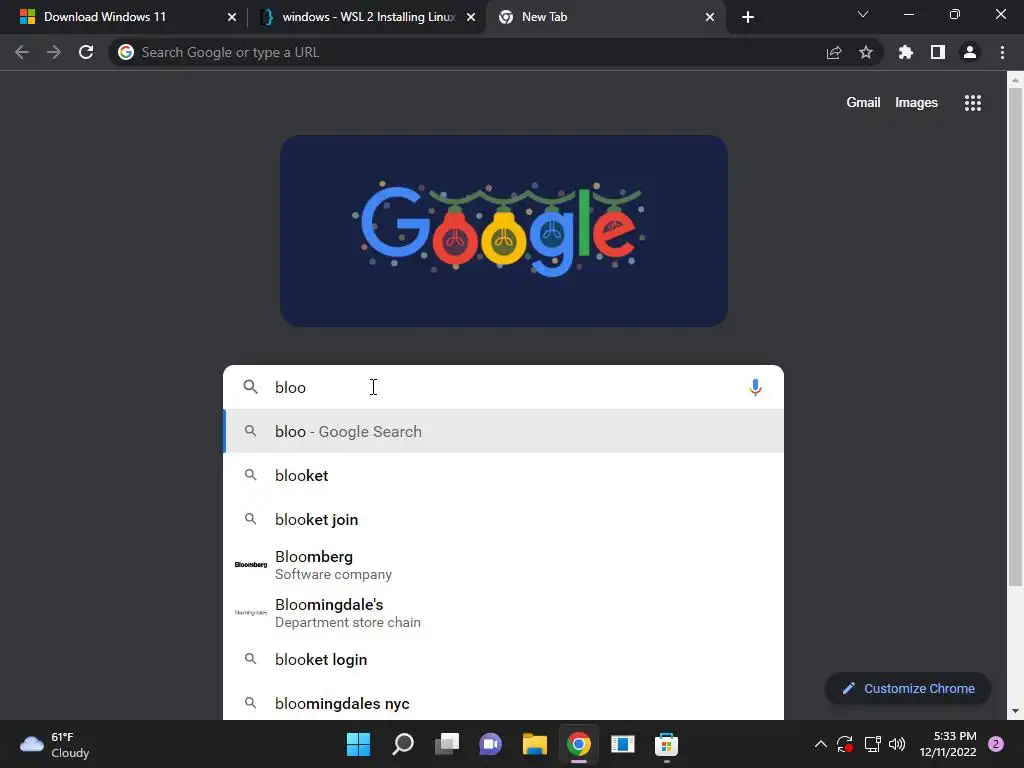Click the sync update tray icon

click(x=845, y=744)
